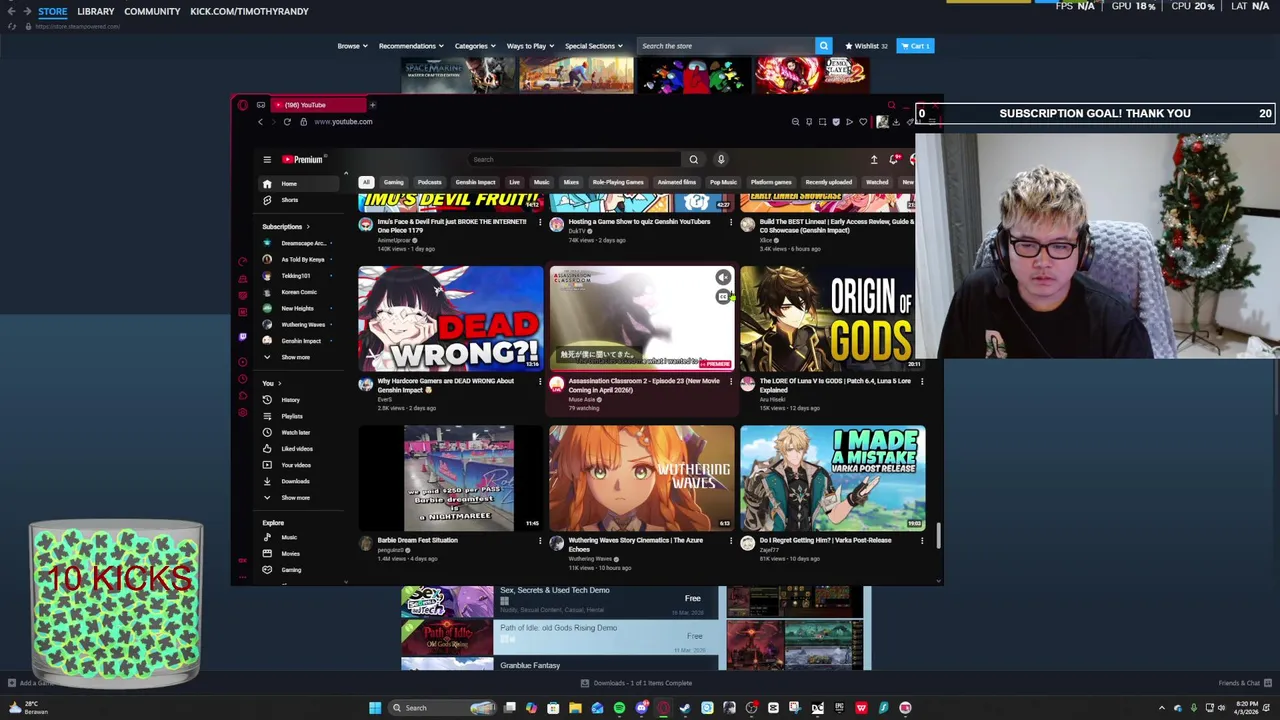1280x720 pixels.
Task: Select the Live filter chip
Action: click(x=514, y=182)
